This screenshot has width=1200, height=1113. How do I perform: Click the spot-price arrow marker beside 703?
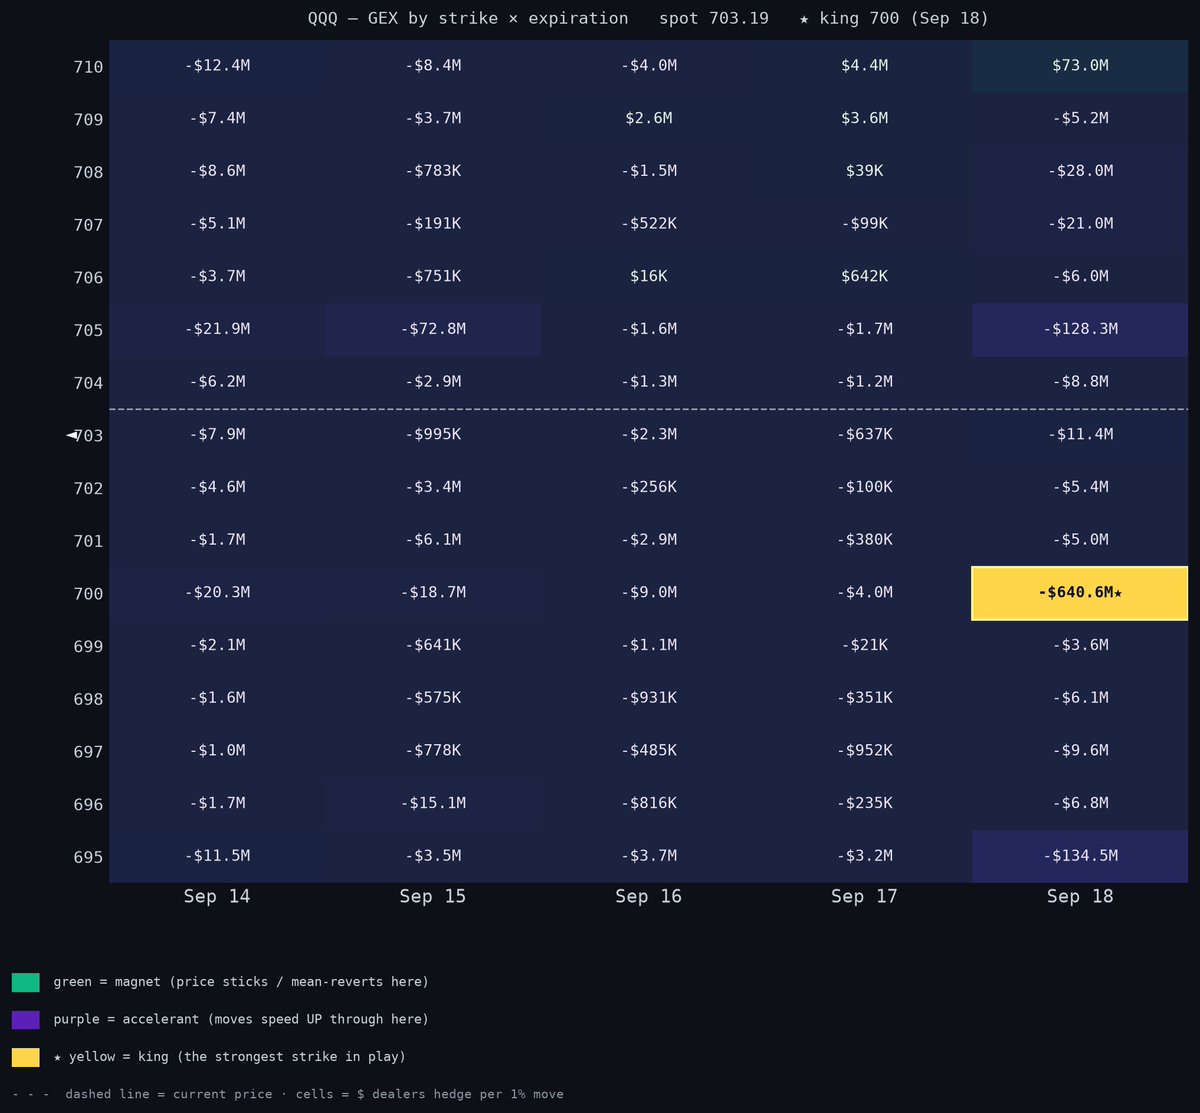tap(72, 435)
